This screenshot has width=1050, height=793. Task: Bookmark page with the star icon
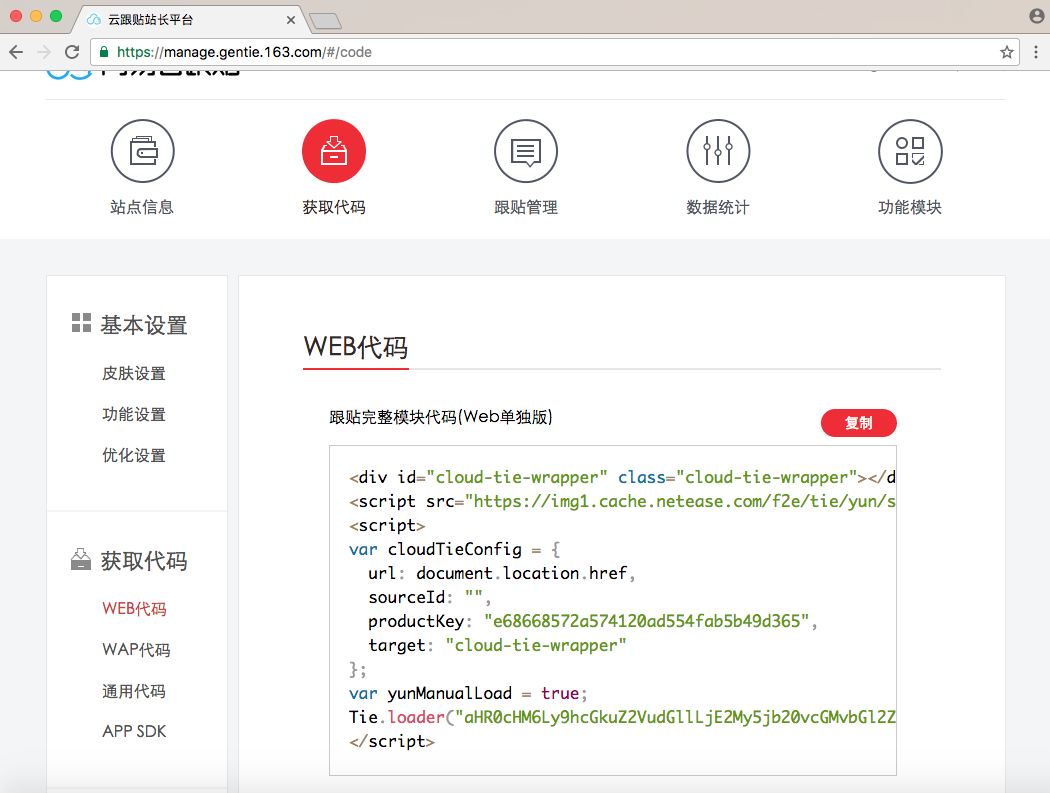click(x=1006, y=52)
